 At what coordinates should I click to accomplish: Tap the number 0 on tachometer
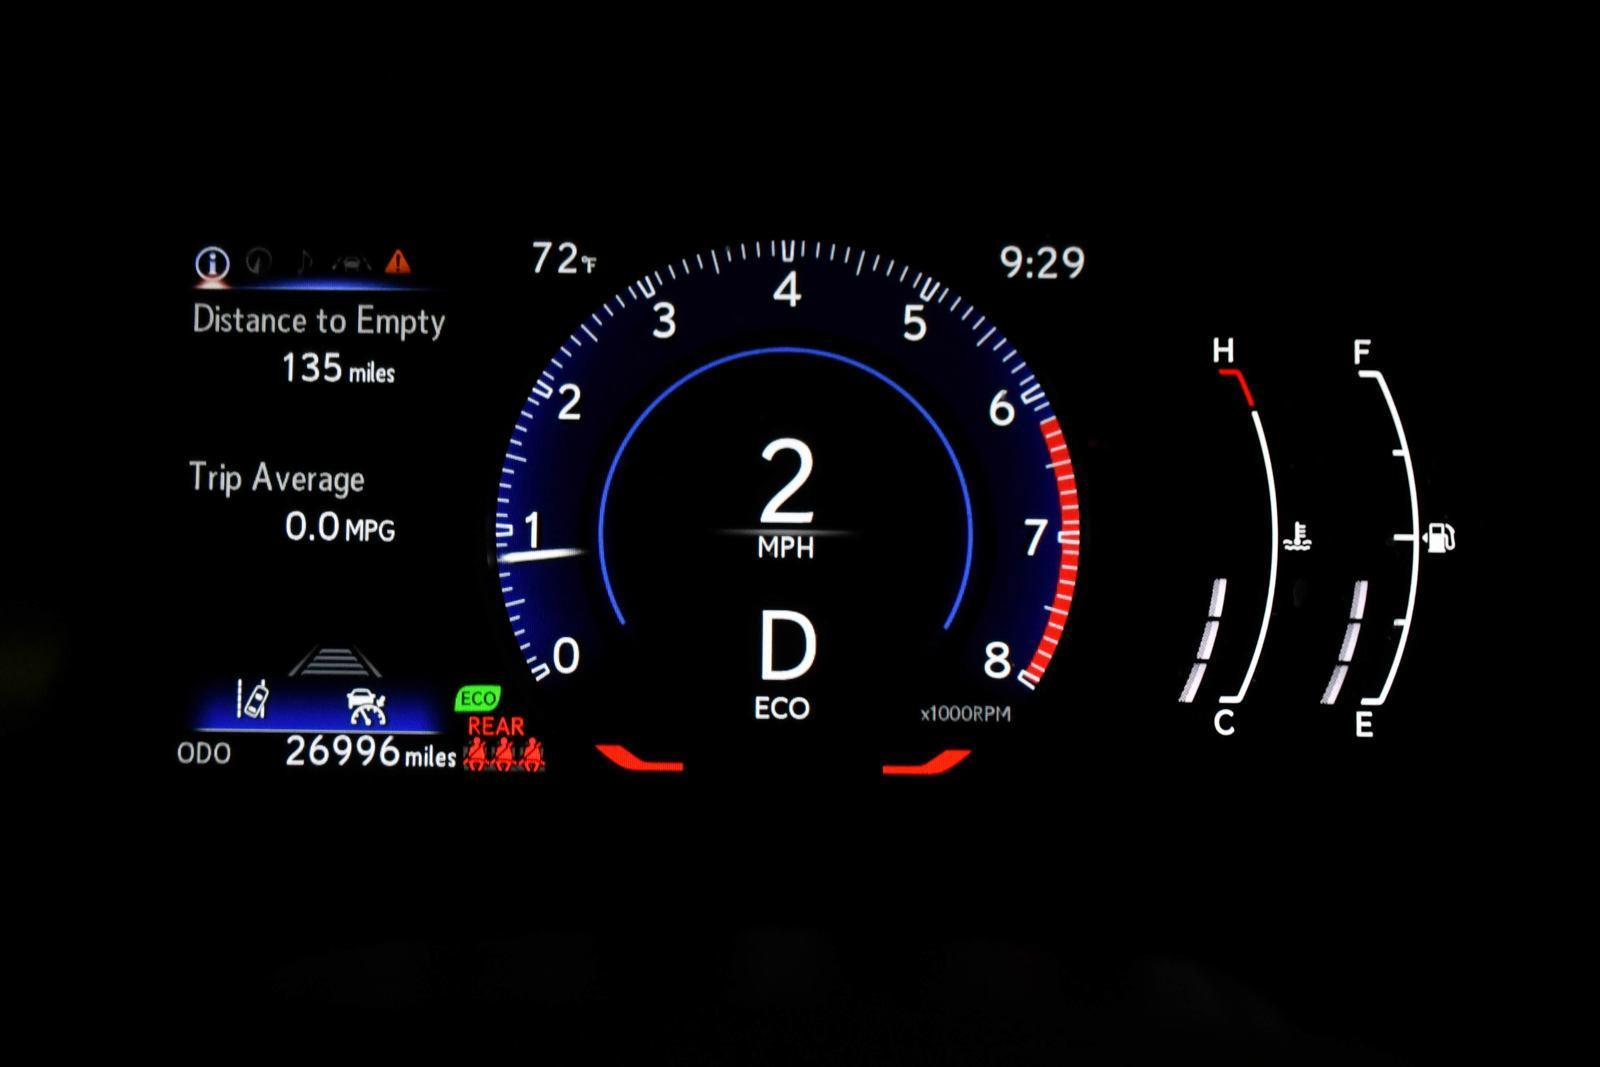click(x=566, y=656)
